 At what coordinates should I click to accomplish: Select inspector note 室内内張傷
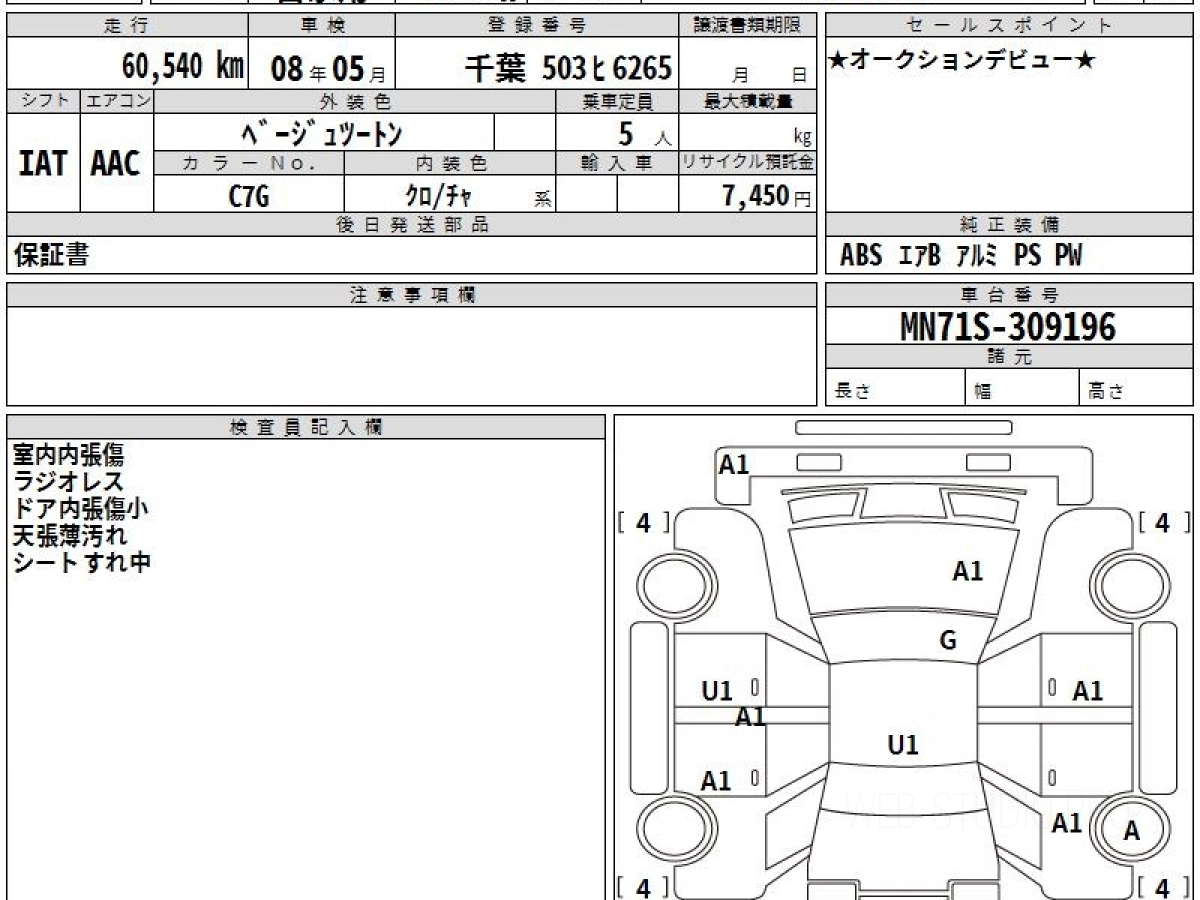click(x=69, y=455)
